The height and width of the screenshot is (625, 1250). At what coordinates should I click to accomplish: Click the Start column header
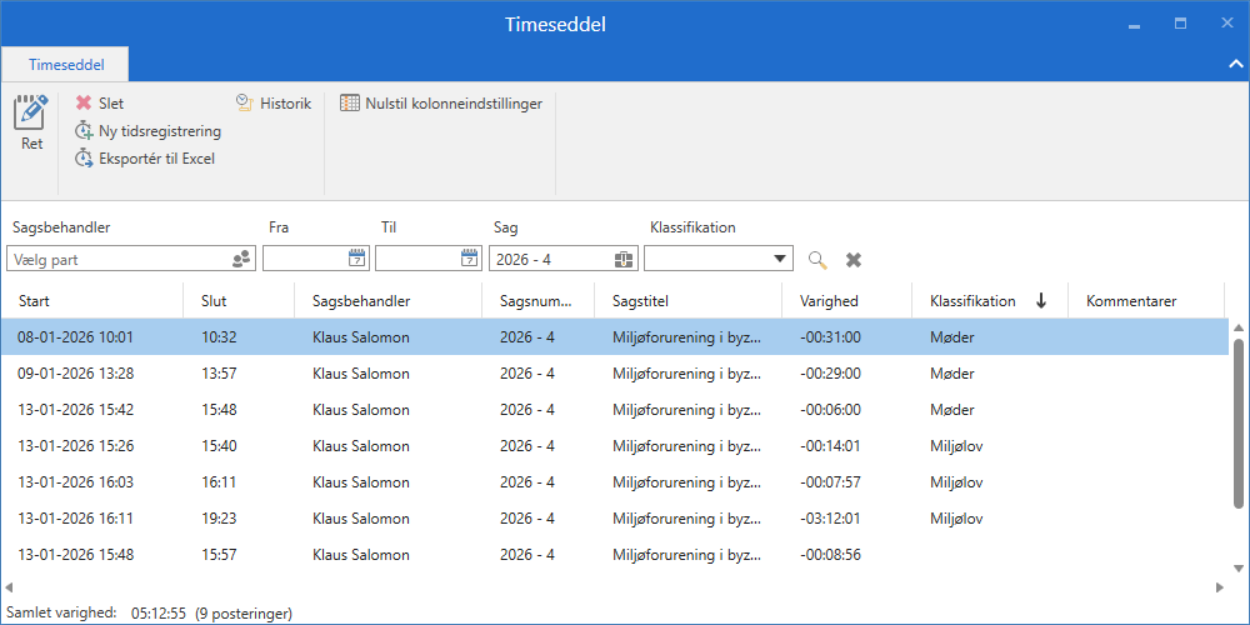point(34,301)
